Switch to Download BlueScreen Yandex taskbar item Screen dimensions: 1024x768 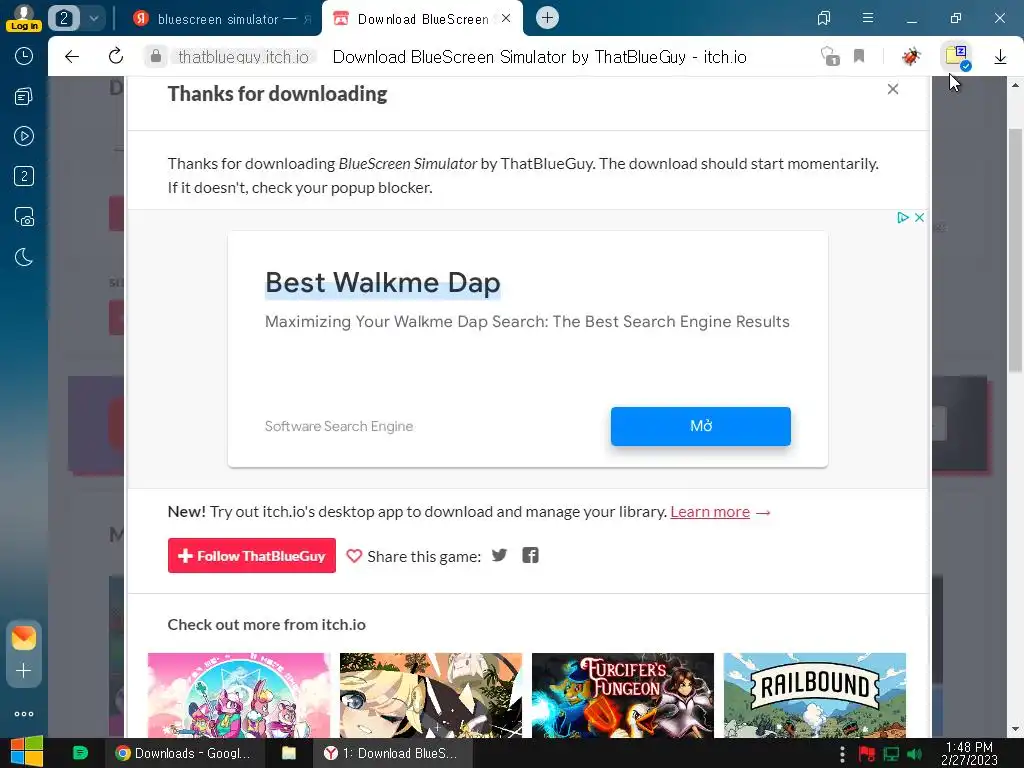coord(391,753)
